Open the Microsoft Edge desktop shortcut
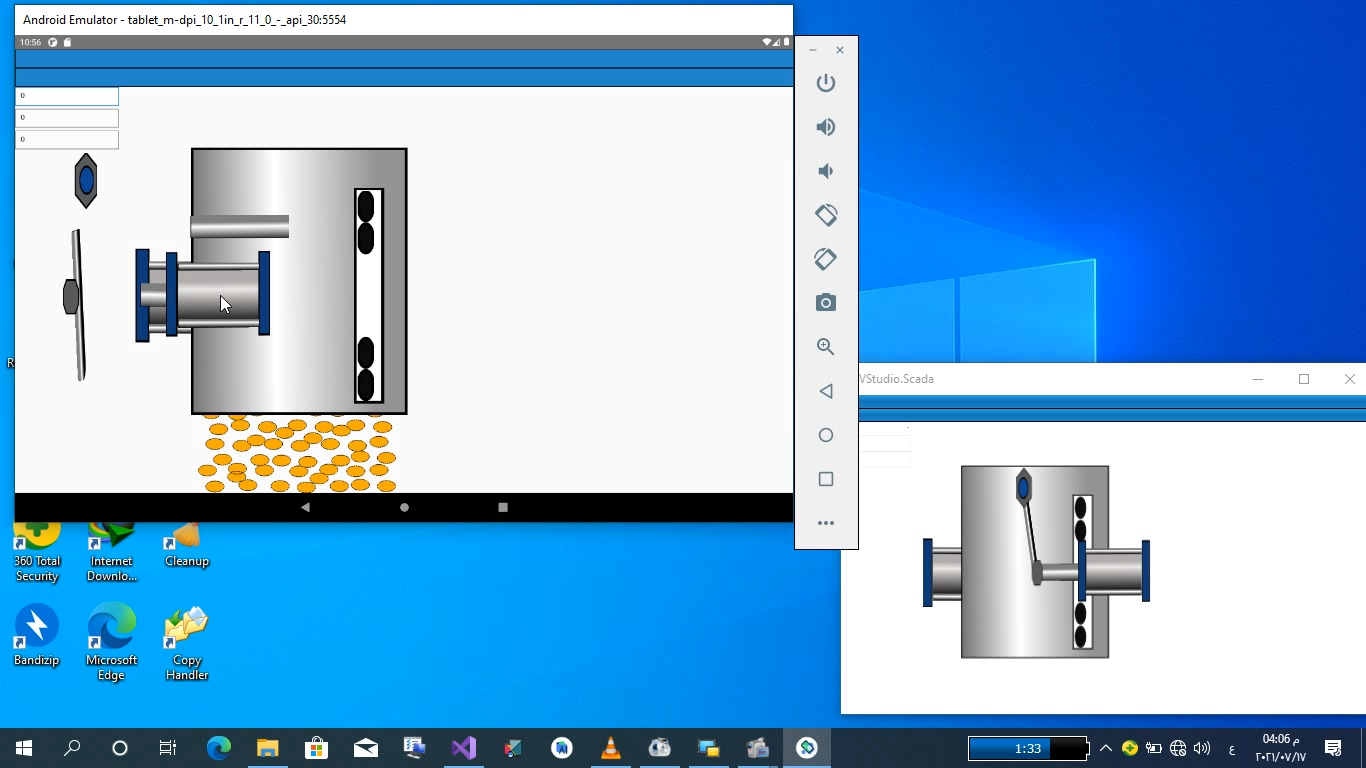1366x768 pixels. [112, 643]
